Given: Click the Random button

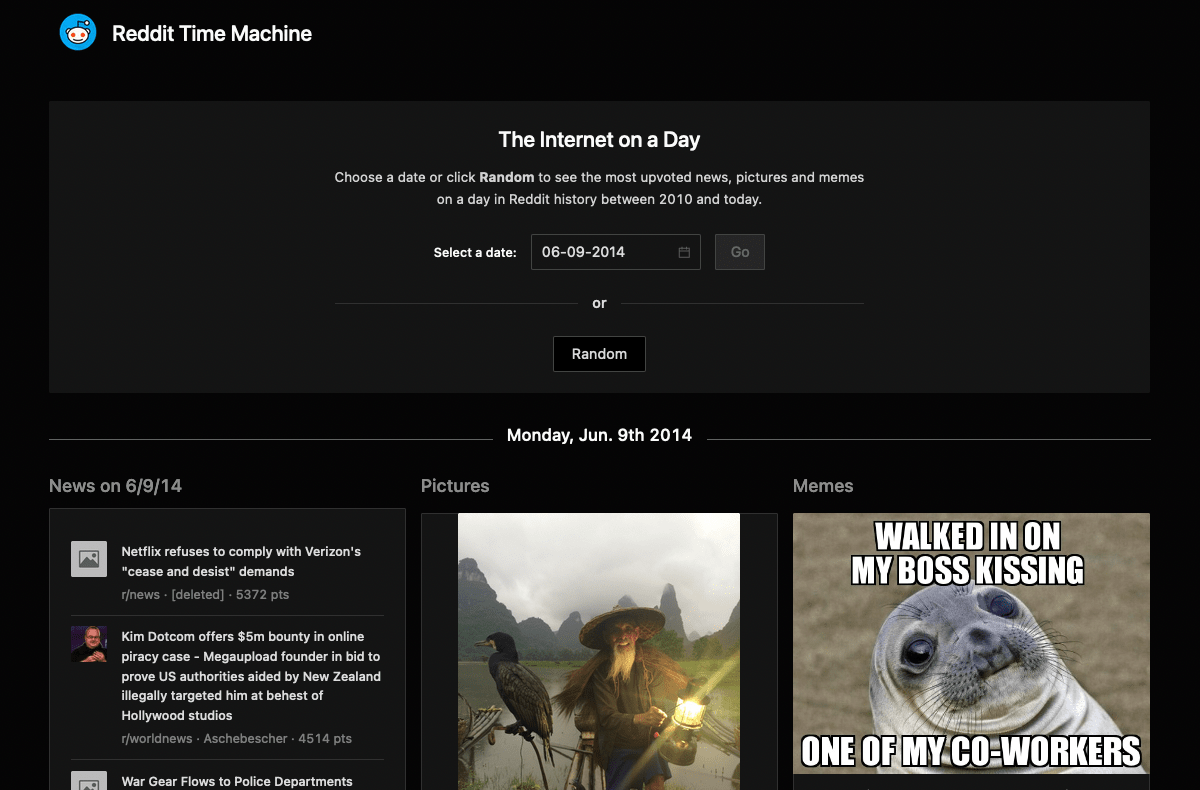Looking at the screenshot, I should 599,353.
